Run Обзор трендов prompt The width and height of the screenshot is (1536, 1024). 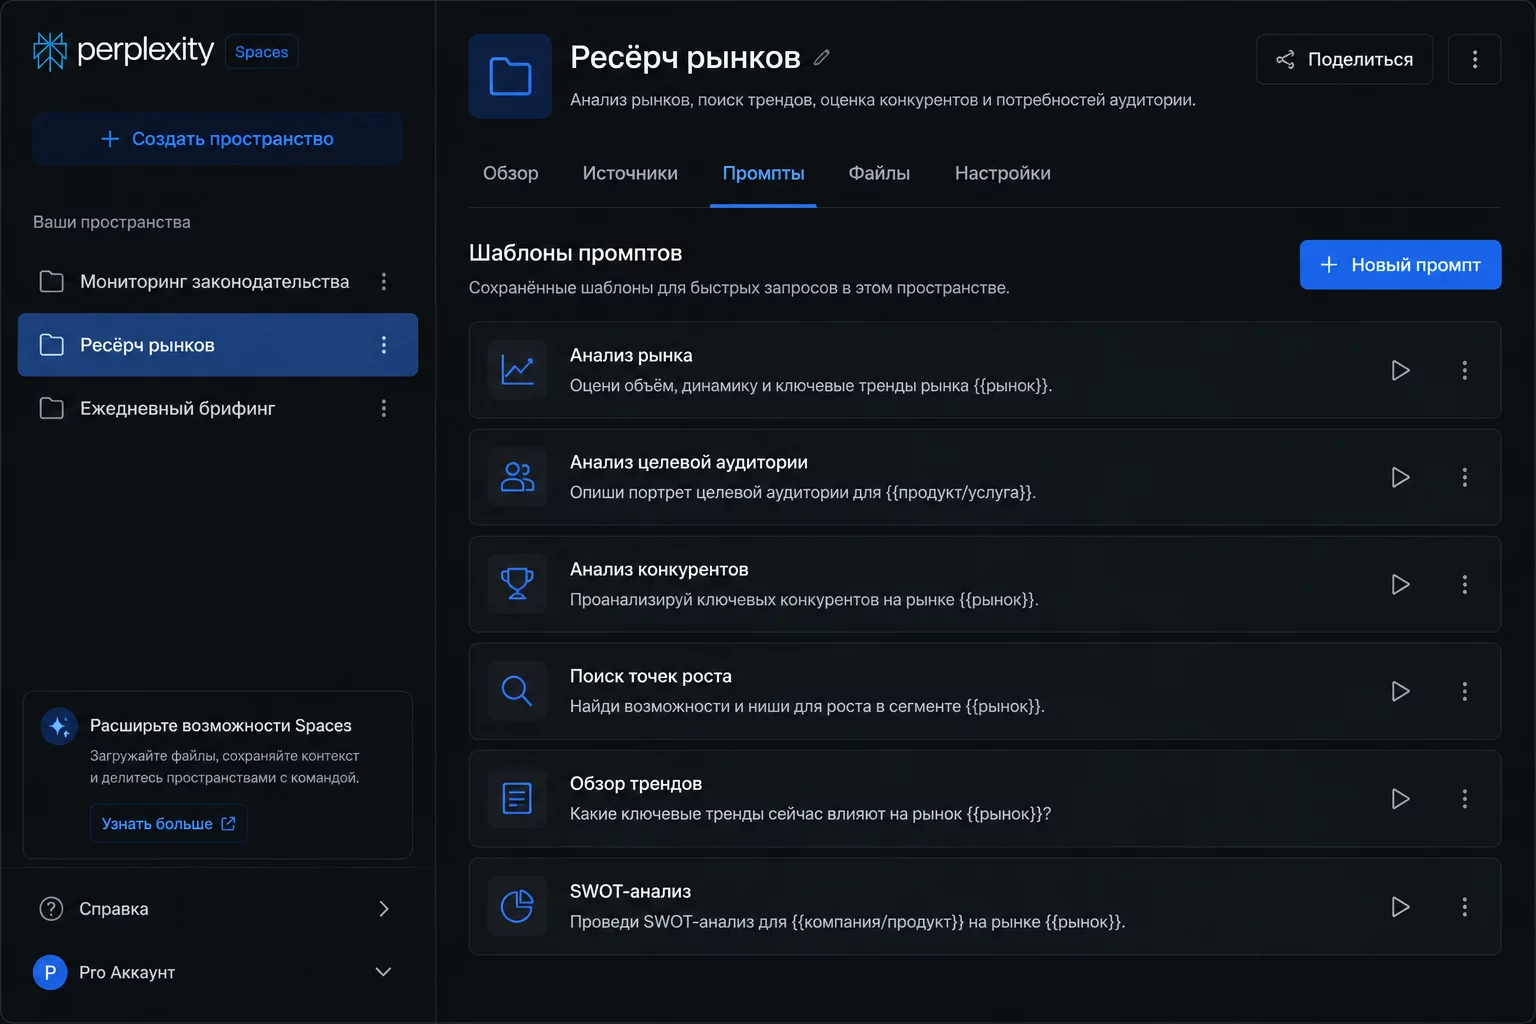point(1401,799)
